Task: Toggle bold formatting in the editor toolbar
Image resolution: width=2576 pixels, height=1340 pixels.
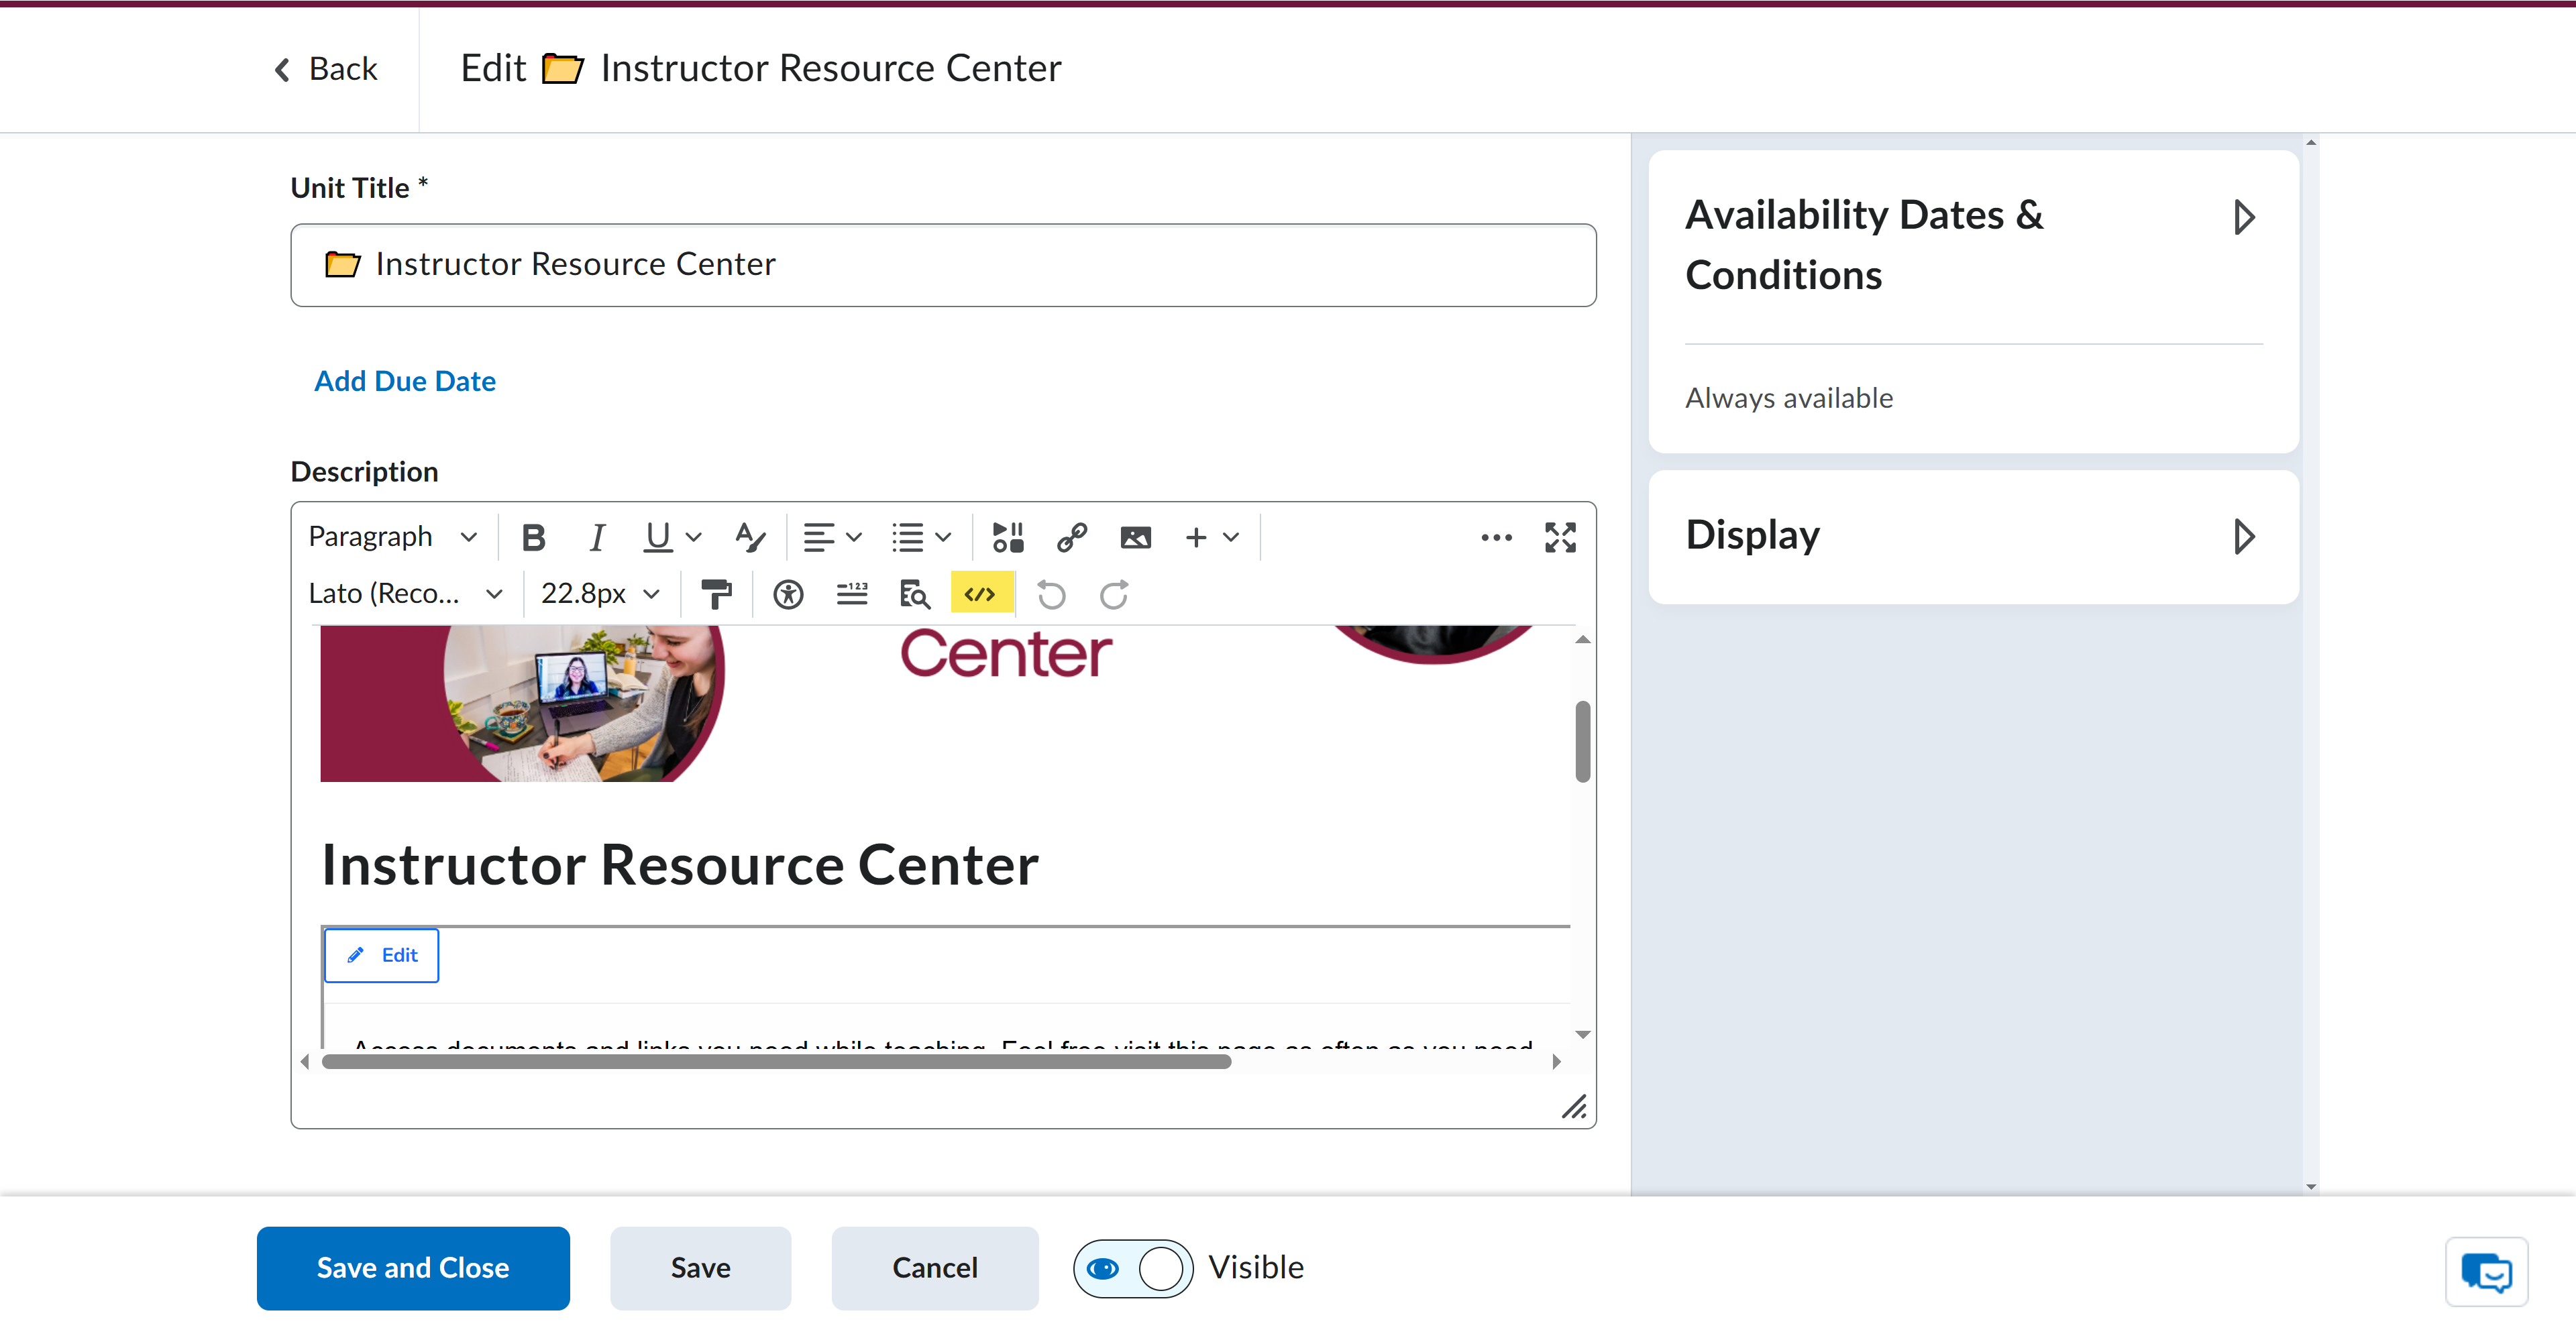Action: 533,537
